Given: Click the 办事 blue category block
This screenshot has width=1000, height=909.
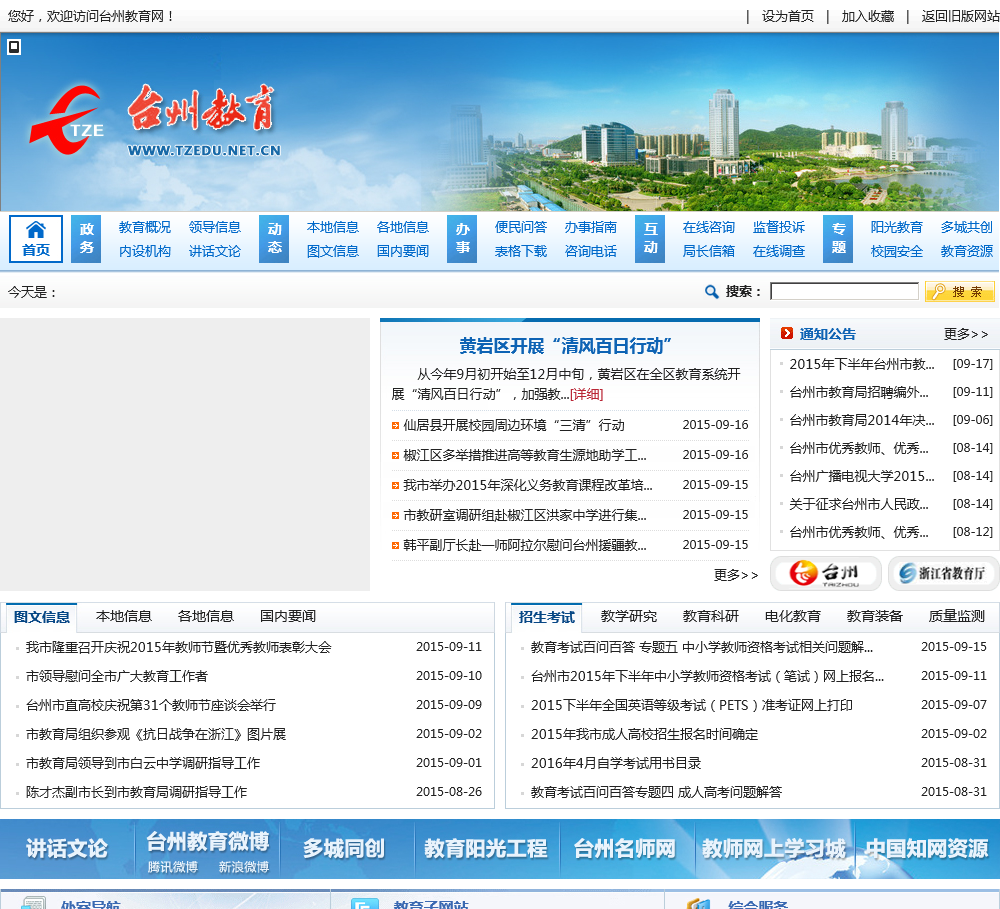Looking at the screenshot, I should [462, 239].
